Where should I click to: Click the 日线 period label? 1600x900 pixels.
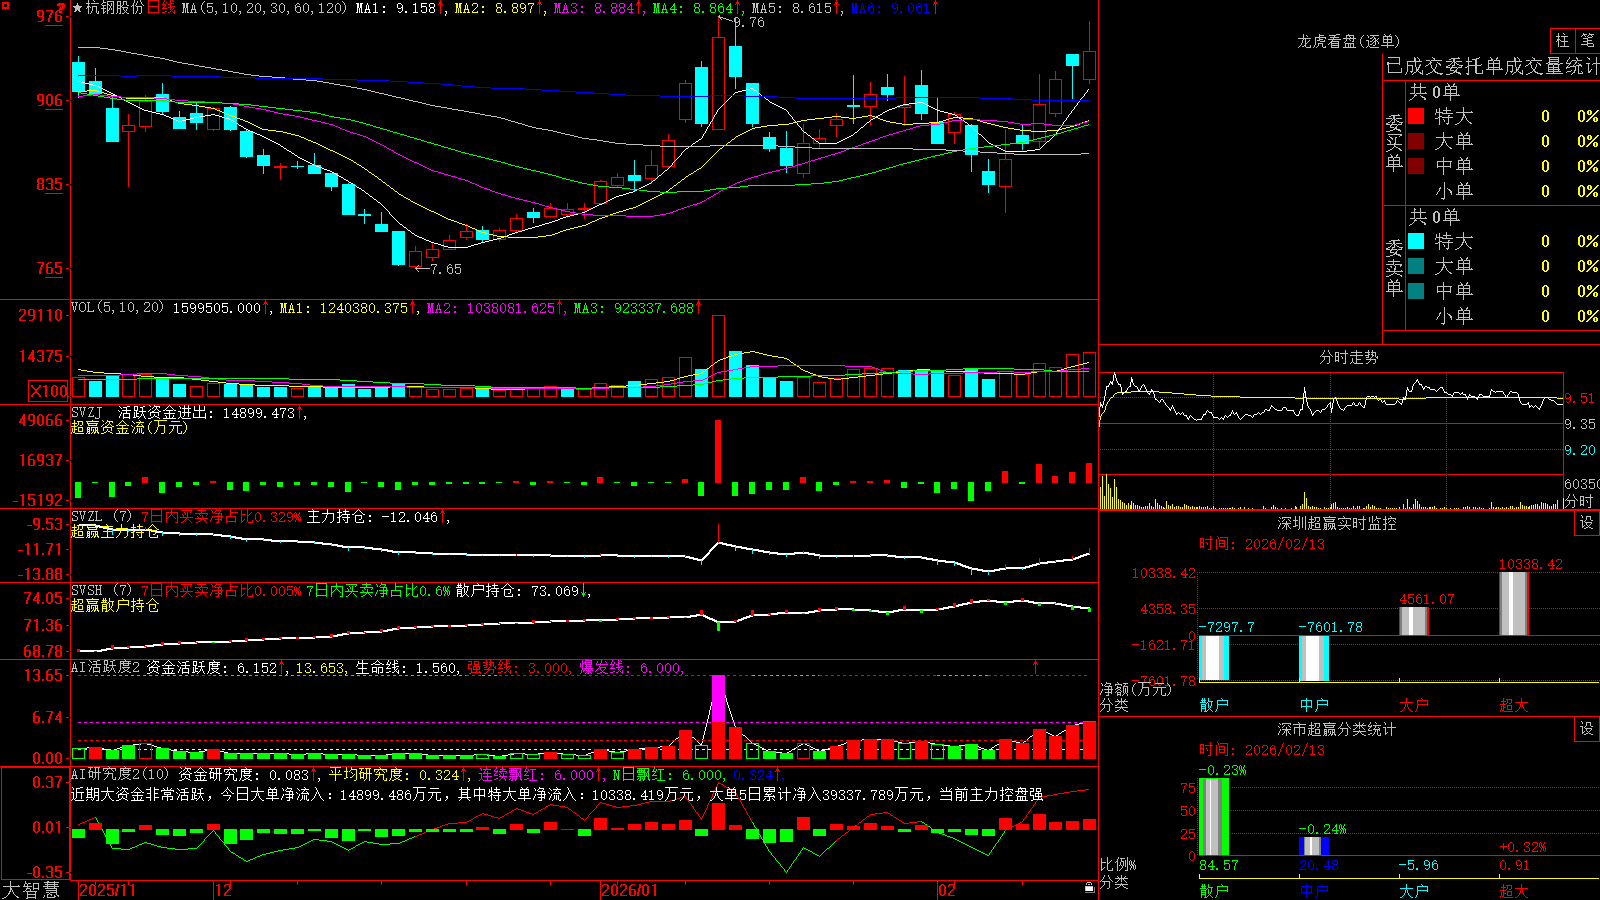(x=161, y=8)
